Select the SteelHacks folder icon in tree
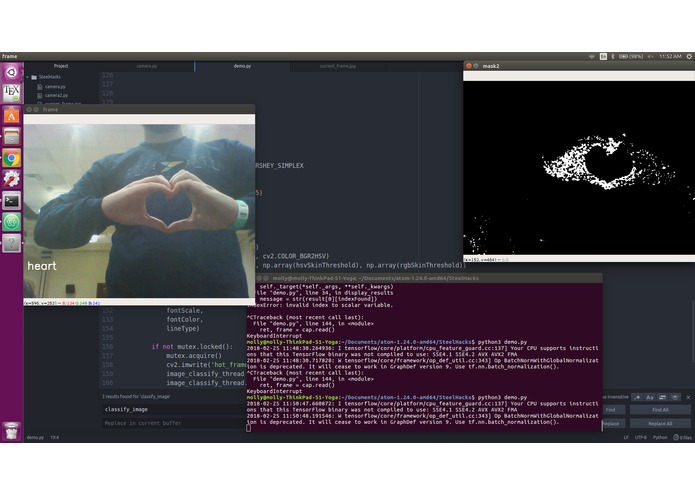This screenshot has width=695, height=494. point(34,77)
